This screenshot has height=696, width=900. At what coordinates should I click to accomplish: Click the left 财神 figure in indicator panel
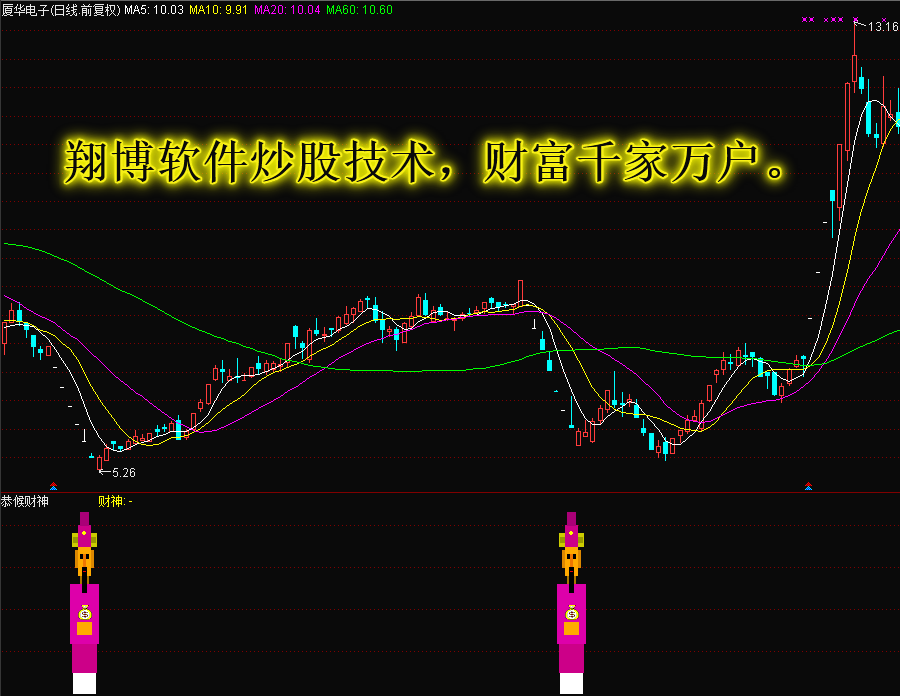pos(84,600)
